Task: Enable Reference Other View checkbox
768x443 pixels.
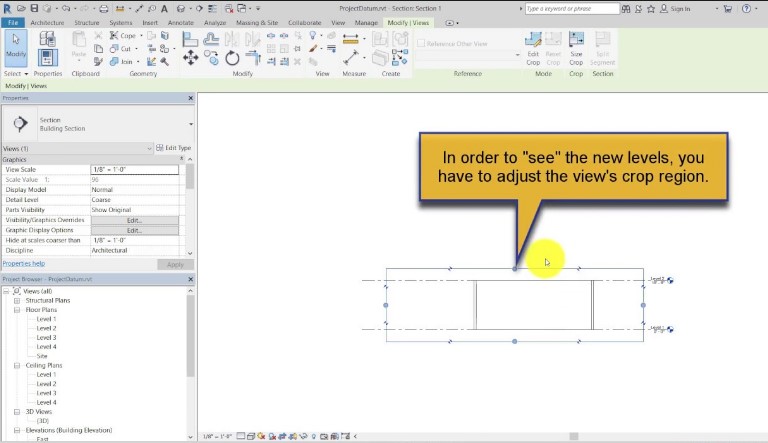Action: 421,44
